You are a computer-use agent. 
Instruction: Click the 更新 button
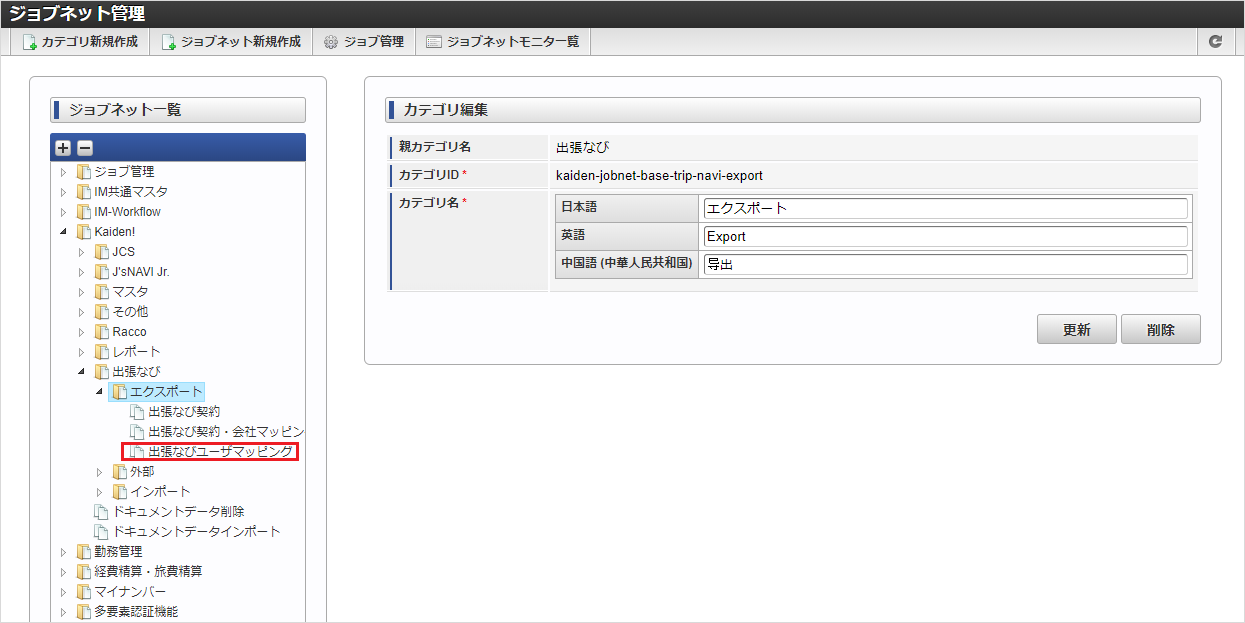coord(1077,330)
